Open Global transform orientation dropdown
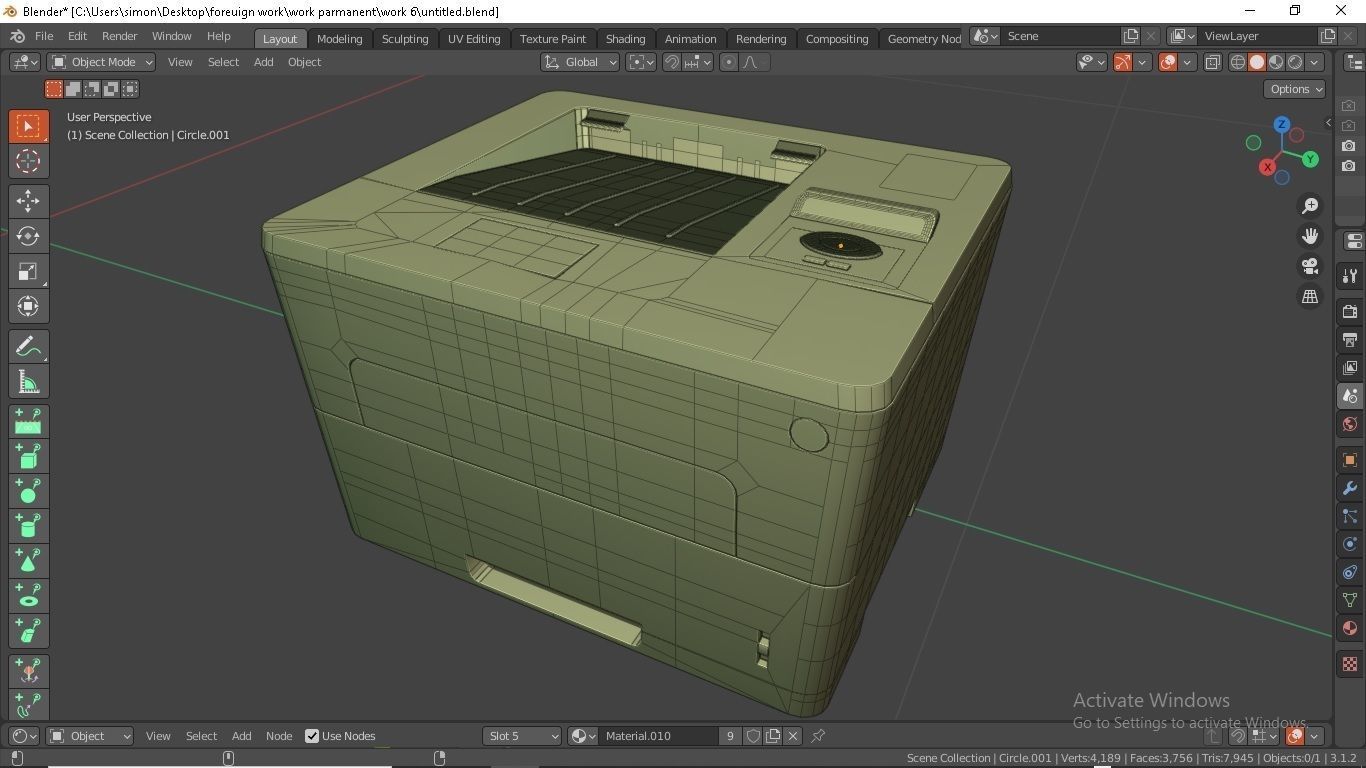 point(580,62)
